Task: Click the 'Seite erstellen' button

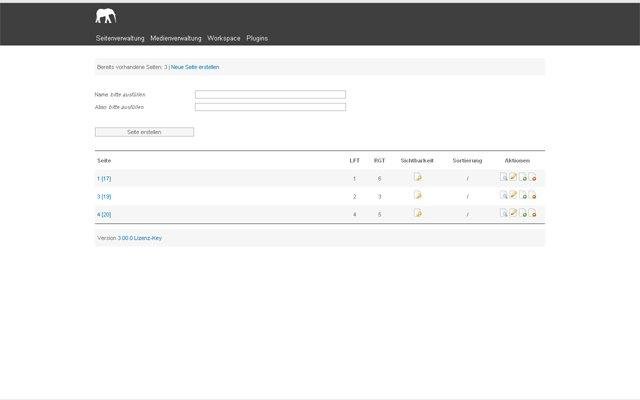Action: point(144,132)
